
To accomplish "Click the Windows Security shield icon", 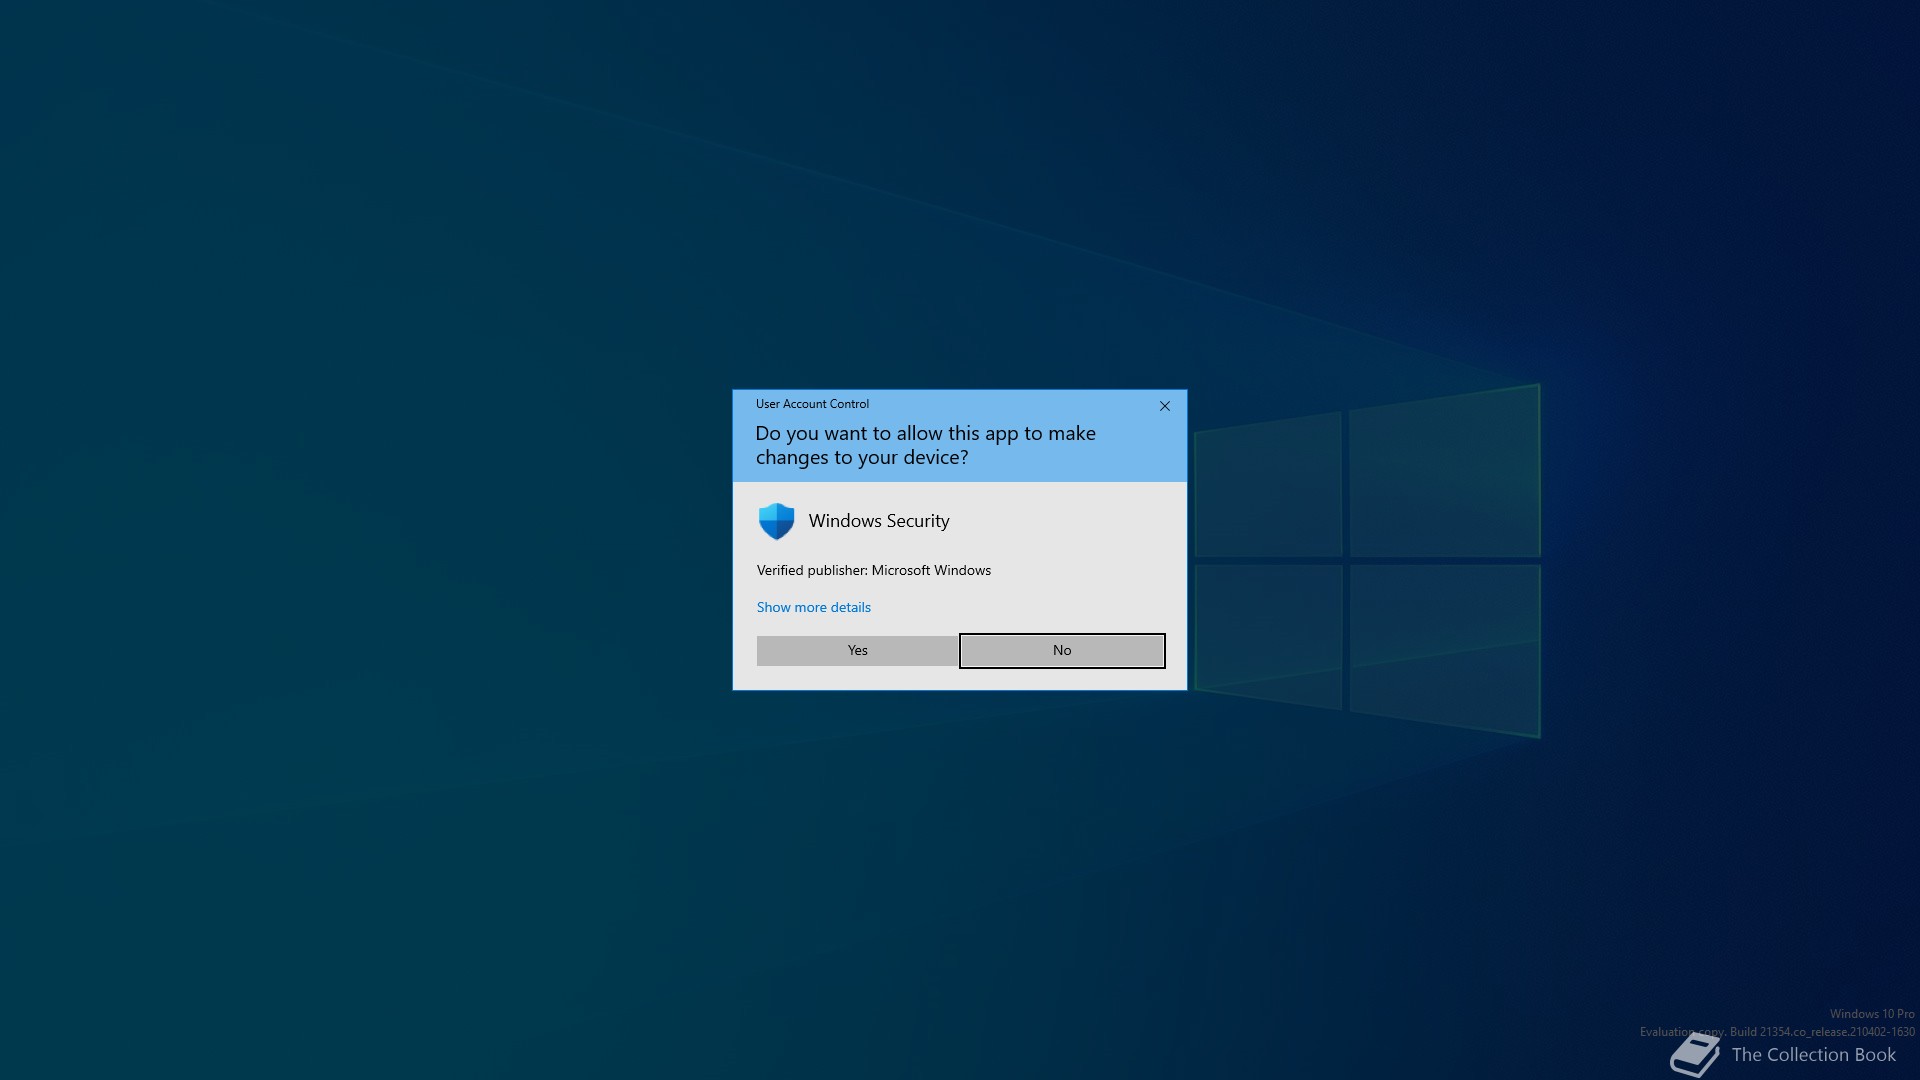I will click(x=776, y=521).
